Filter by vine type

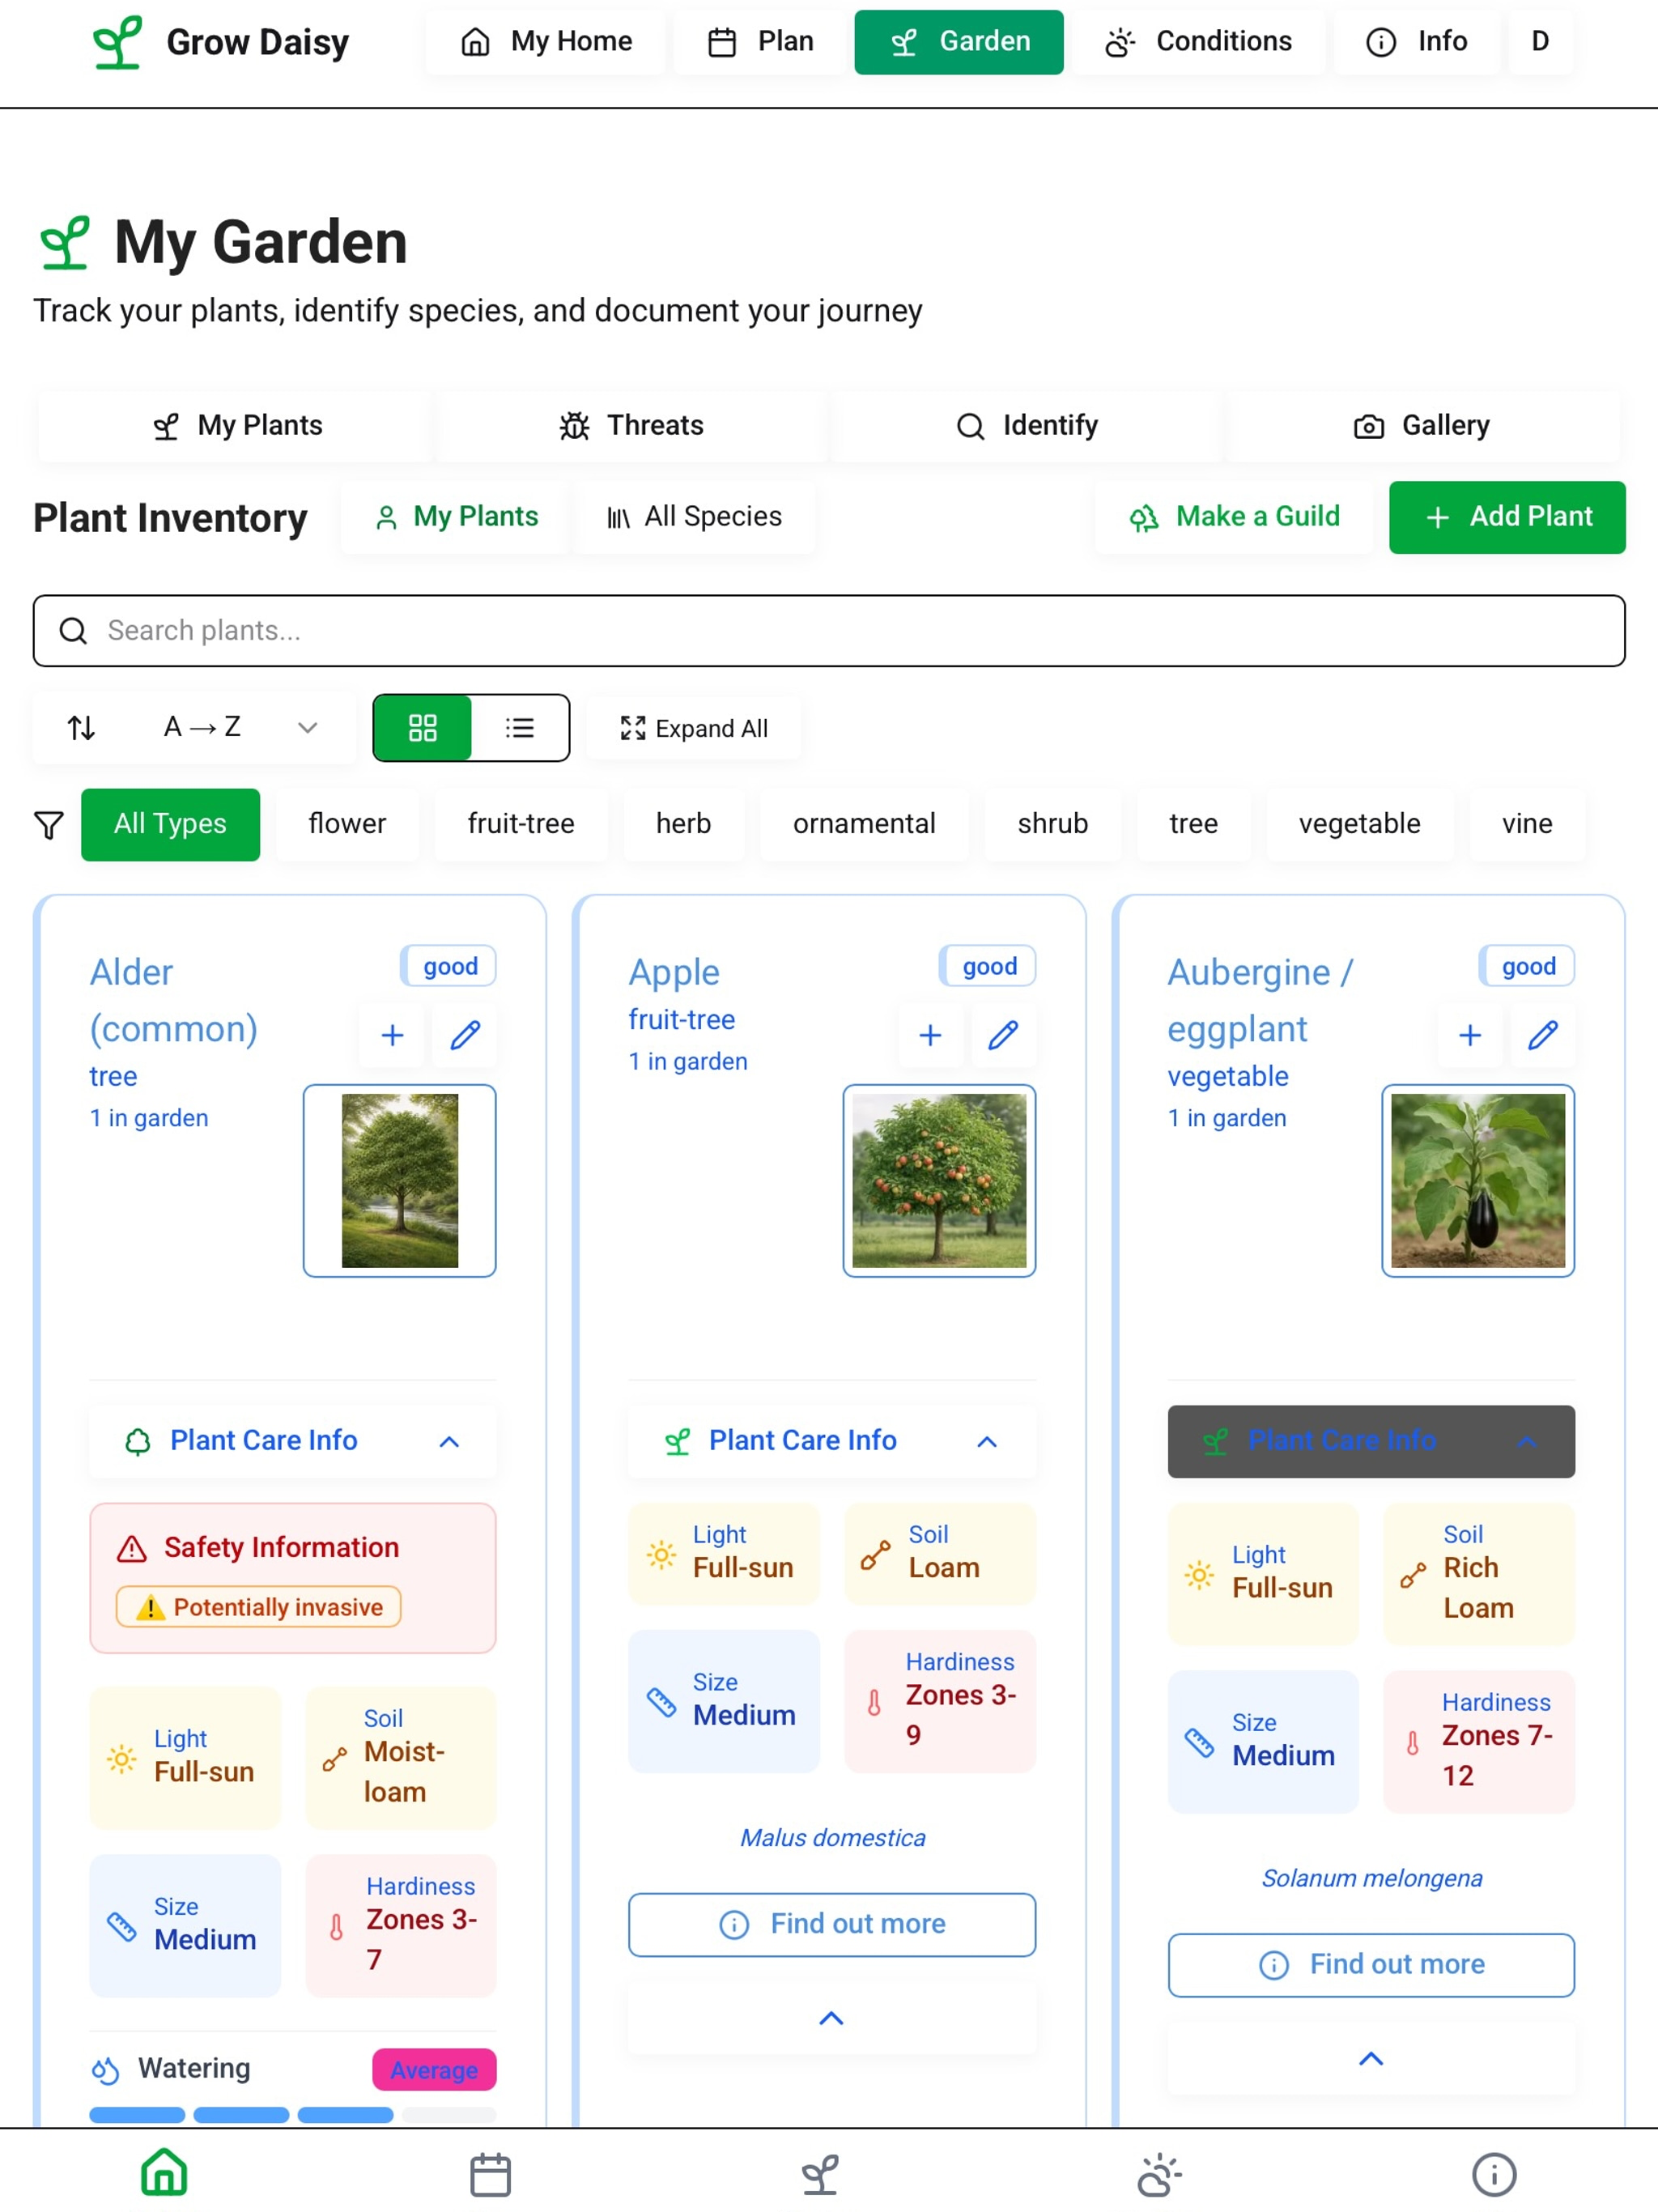(1527, 825)
